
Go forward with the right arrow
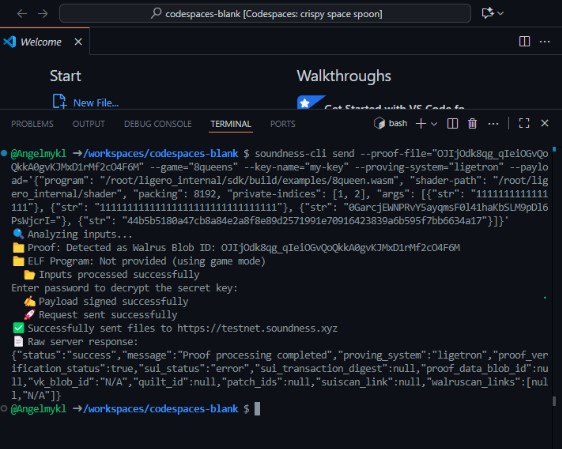pos(43,14)
